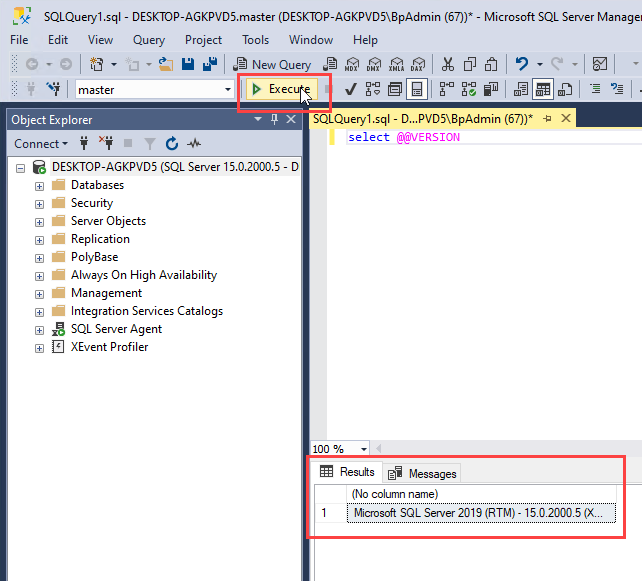Open the Connect dropdown in Object Explorer
This screenshot has height=581, width=642.
[41, 144]
